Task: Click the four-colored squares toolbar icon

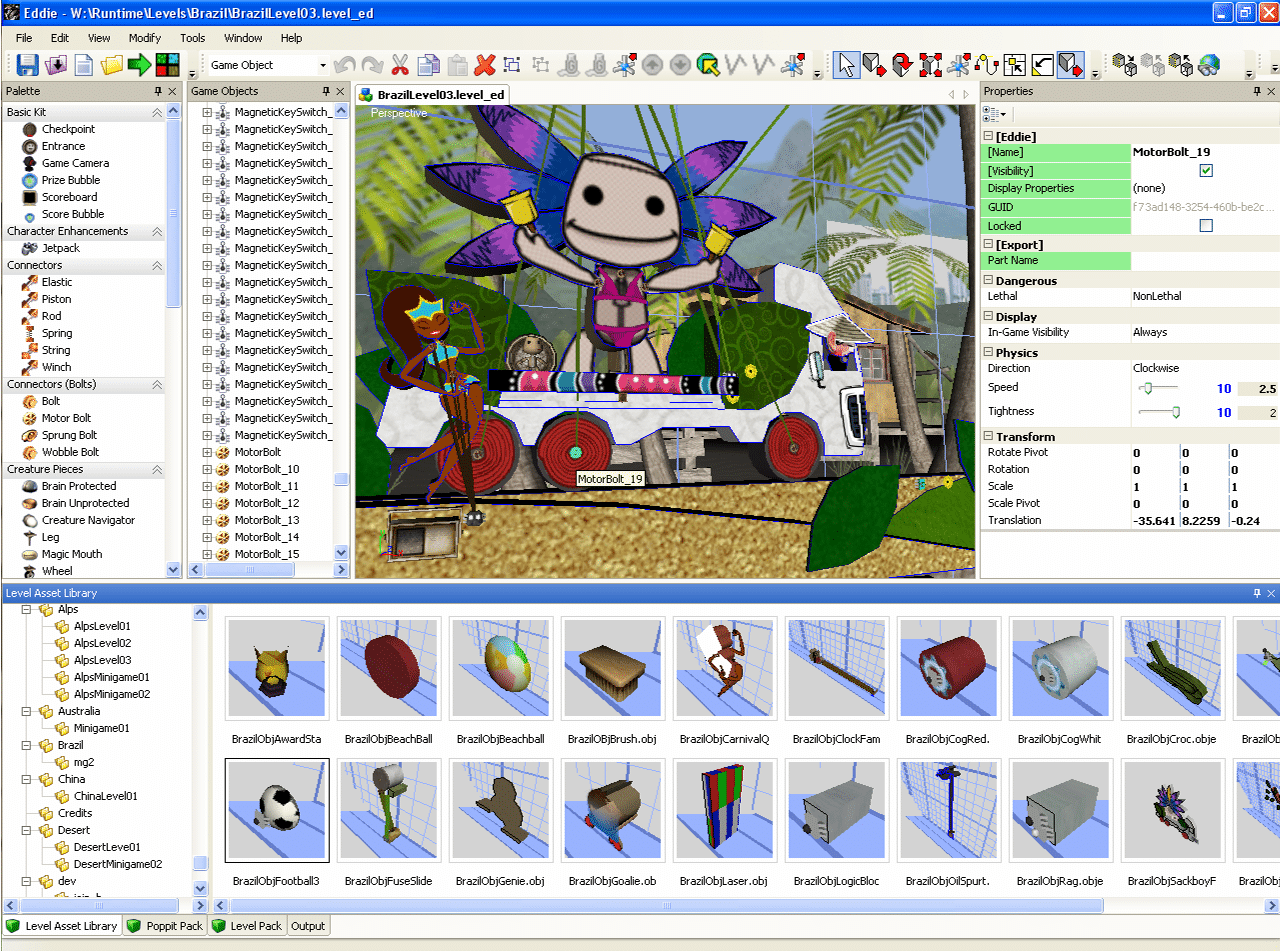Action: (x=167, y=65)
